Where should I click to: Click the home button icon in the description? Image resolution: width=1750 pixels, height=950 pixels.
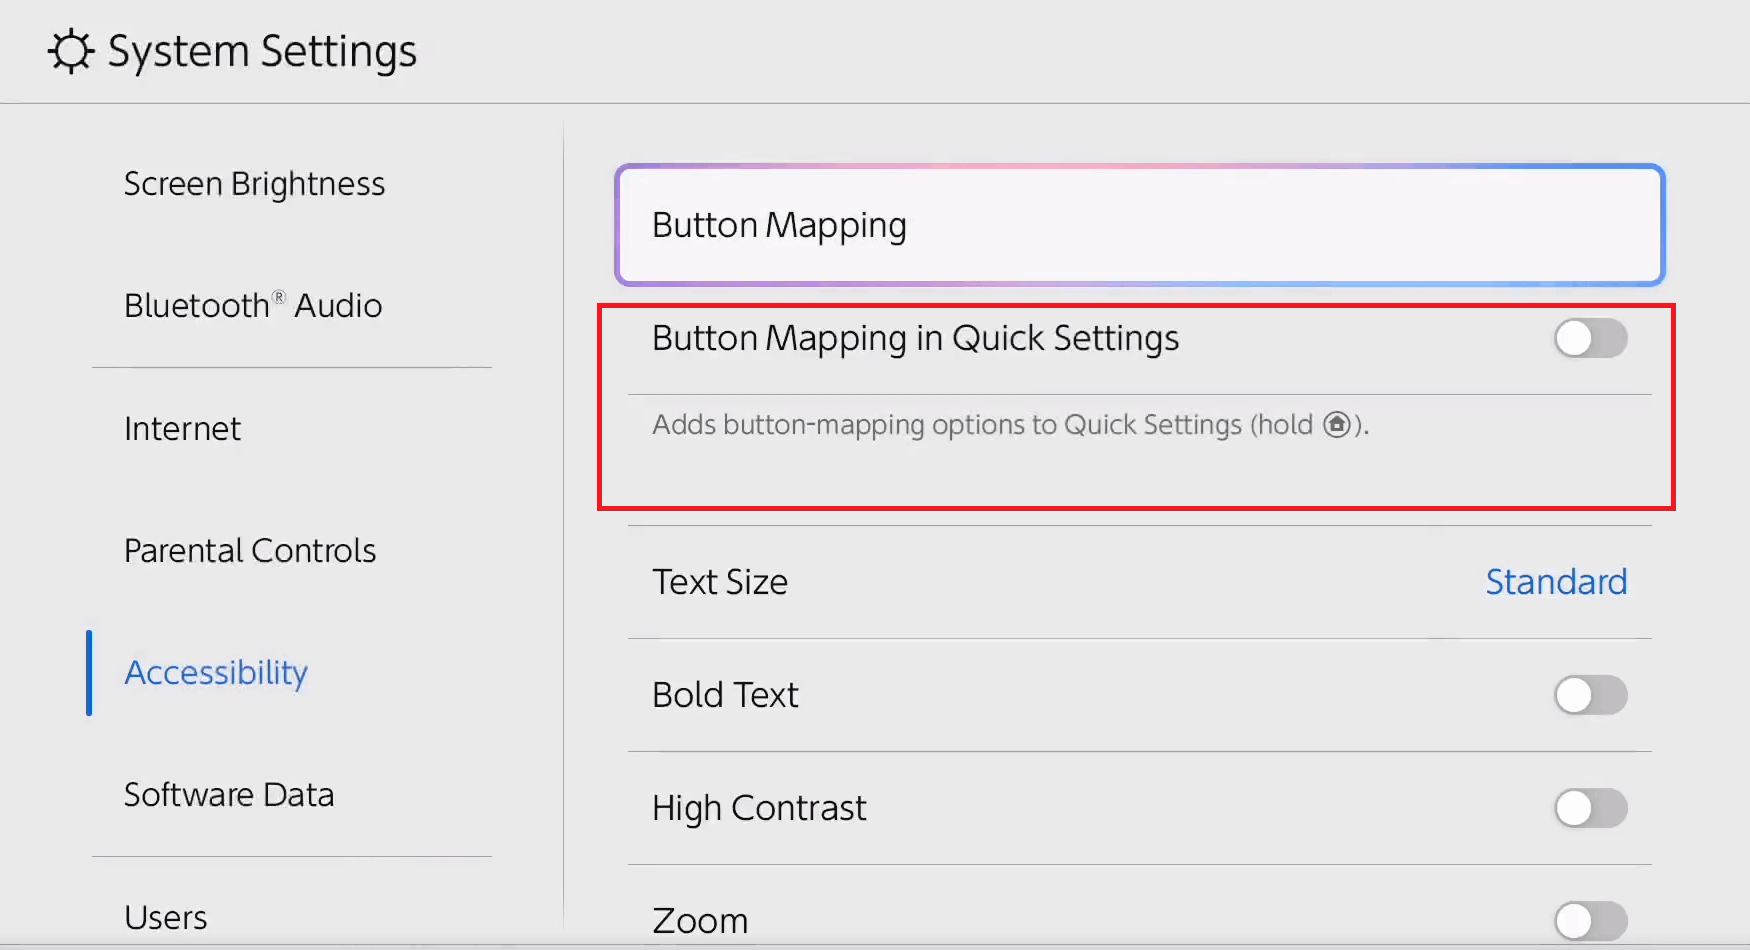point(1337,425)
